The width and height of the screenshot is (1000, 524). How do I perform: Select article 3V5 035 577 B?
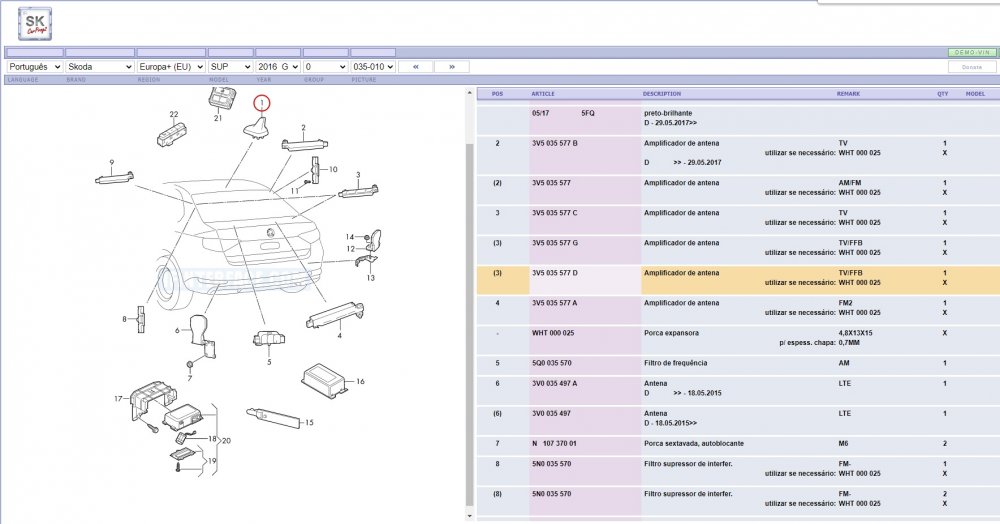pos(555,143)
